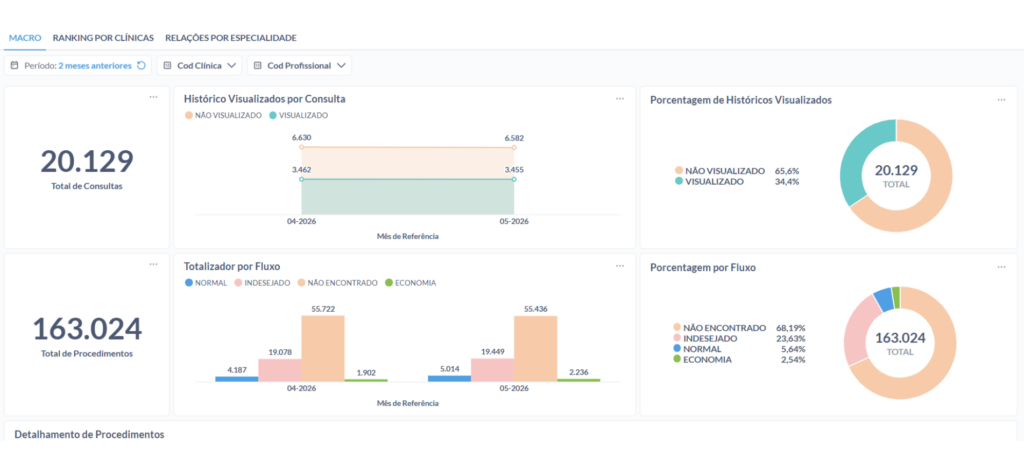
Task: Toggle ECONOMIA series in bar chart legend
Action: (x=411, y=283)
